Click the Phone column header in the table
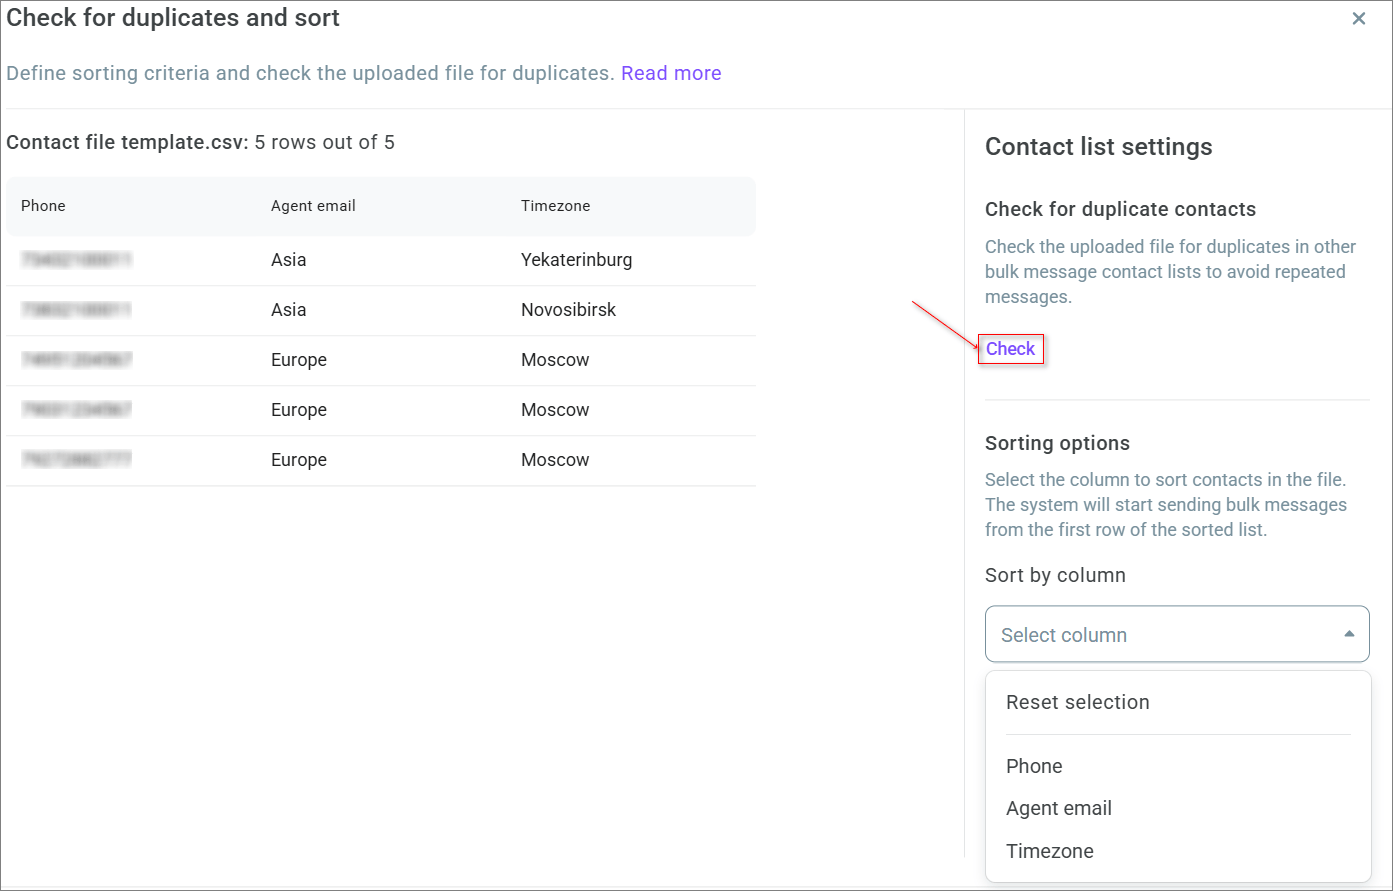The image size is (1393, 891). click(43, 206)
